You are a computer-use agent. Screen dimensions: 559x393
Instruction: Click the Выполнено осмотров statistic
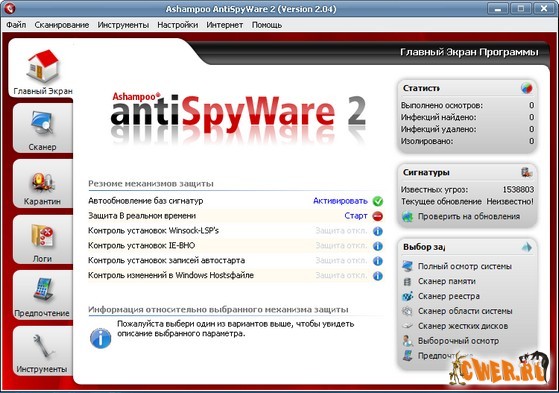tap(467, 105)
